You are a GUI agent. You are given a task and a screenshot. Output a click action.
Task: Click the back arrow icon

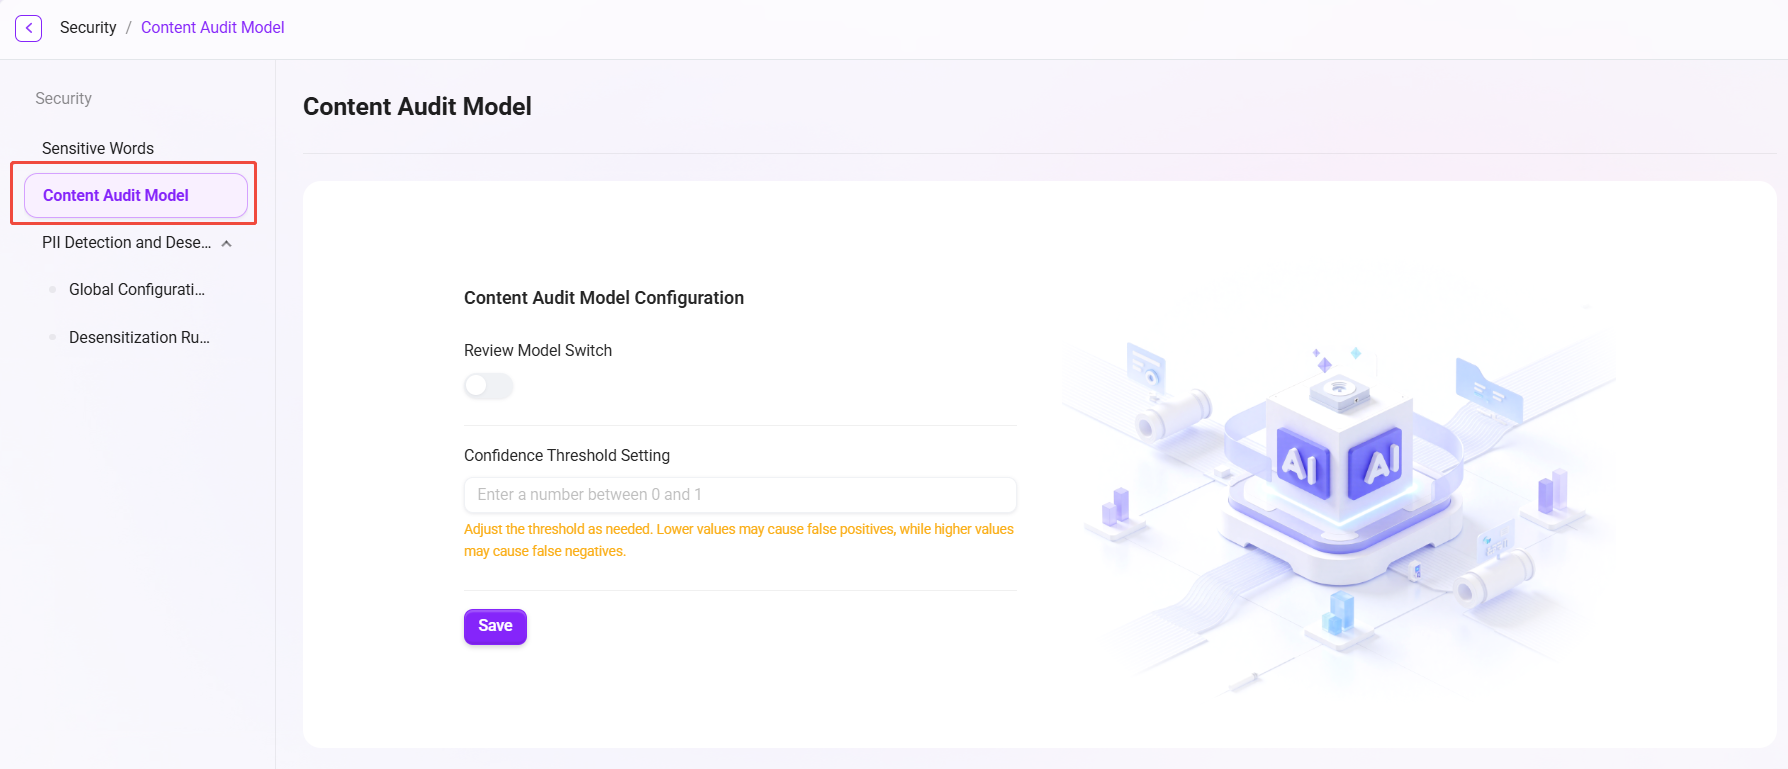coord(29,28)
